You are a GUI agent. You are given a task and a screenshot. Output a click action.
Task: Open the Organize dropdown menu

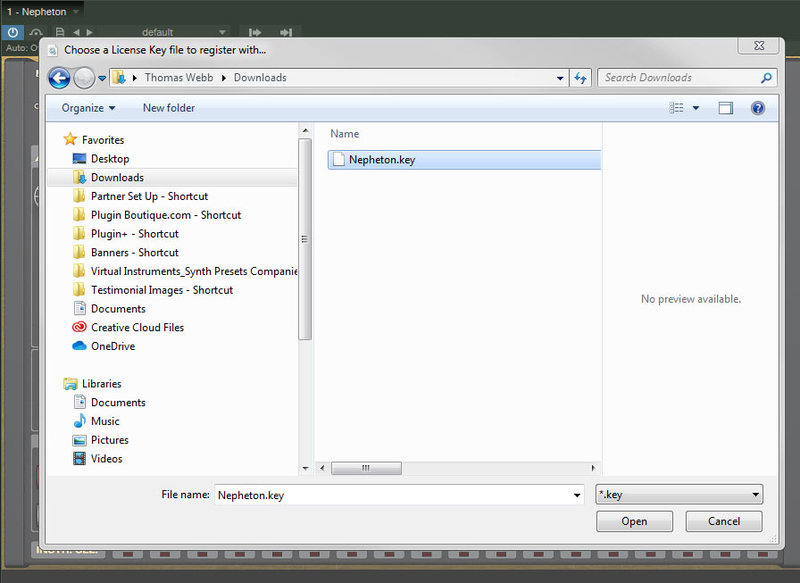pyautogui.click(x=88, y=108)
